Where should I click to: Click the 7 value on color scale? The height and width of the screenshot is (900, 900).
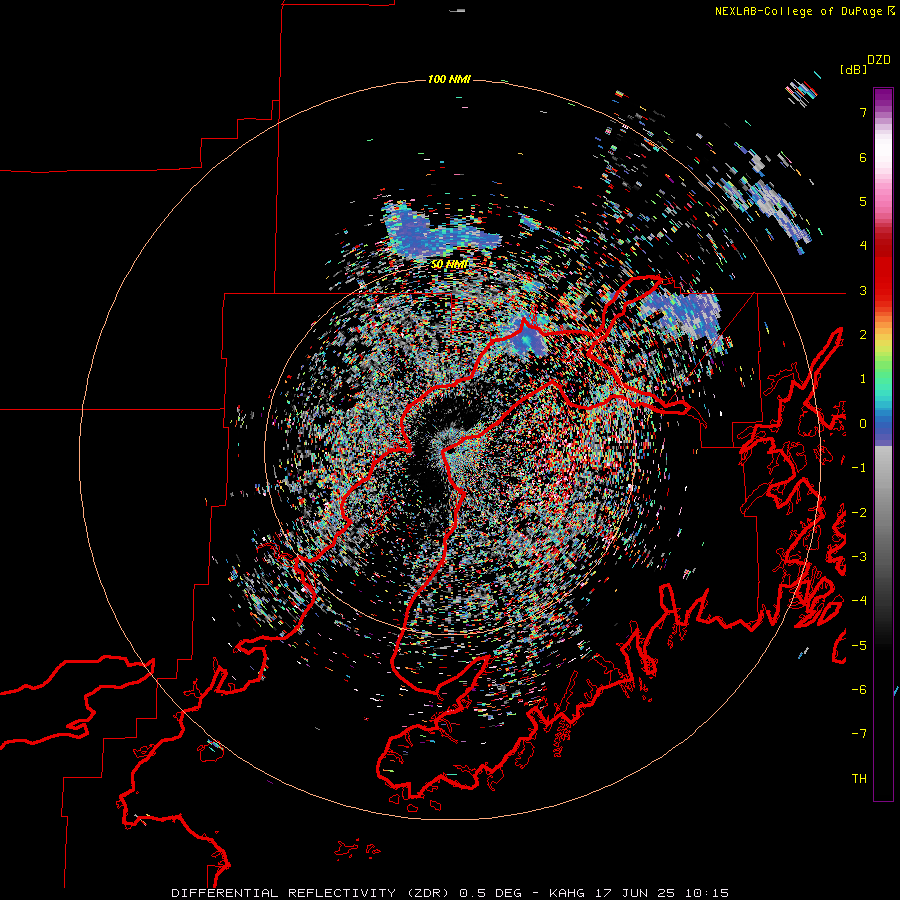[x=863, y=112]
